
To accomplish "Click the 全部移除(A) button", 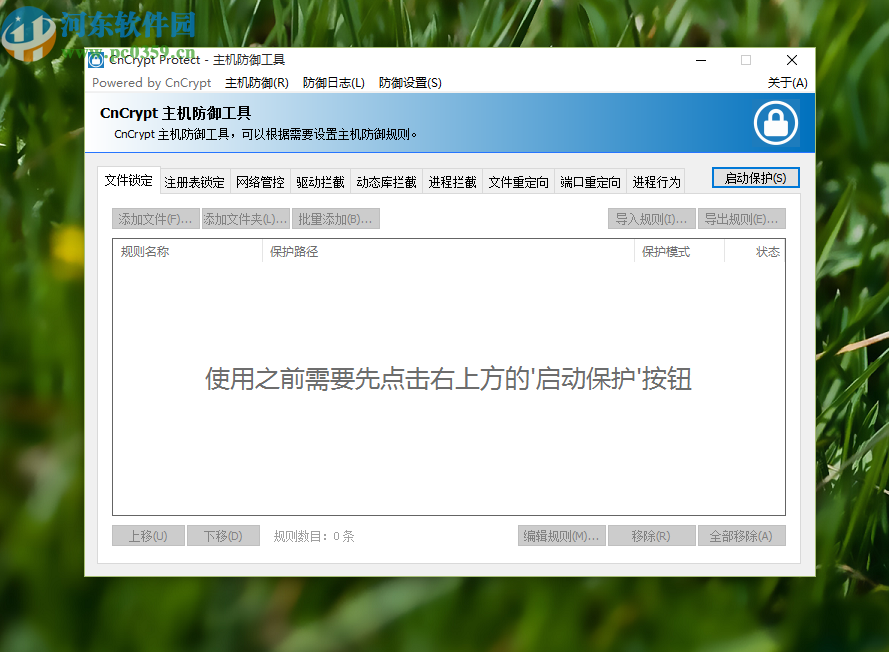I will pyautogui.click(x=742, y=536).
